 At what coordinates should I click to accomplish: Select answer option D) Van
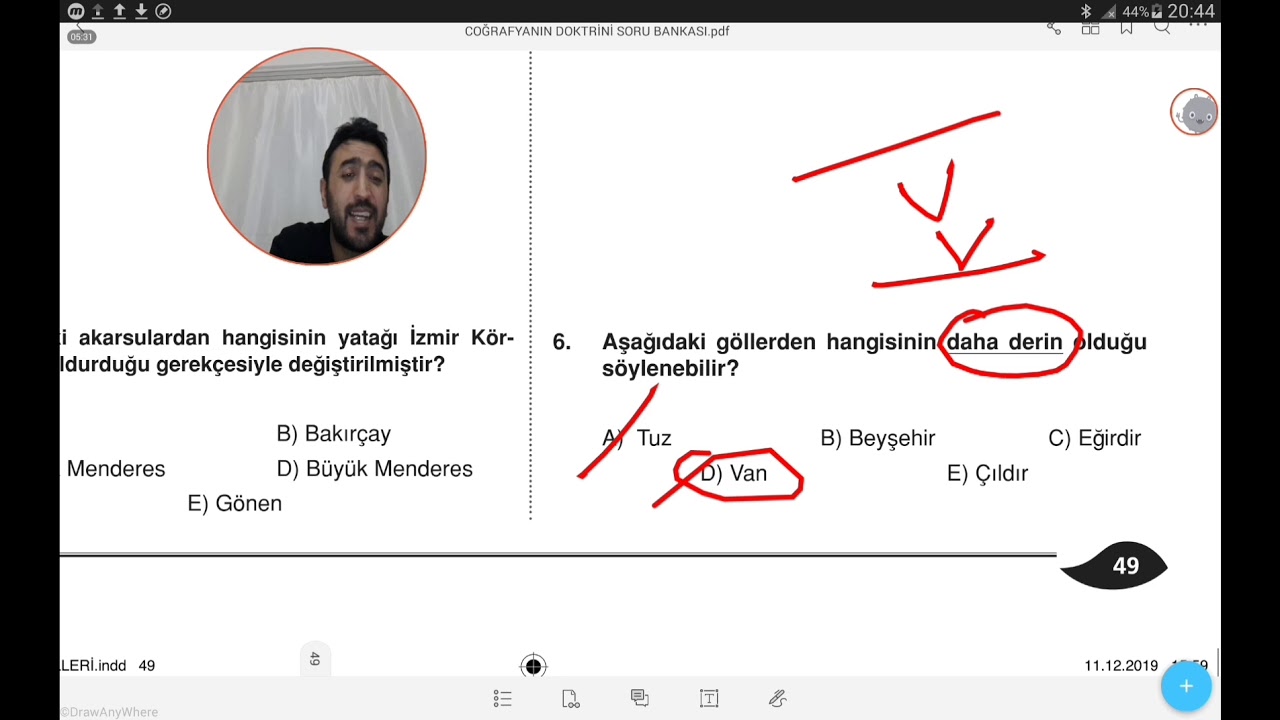pyautogui.click(x=734, y=473)
